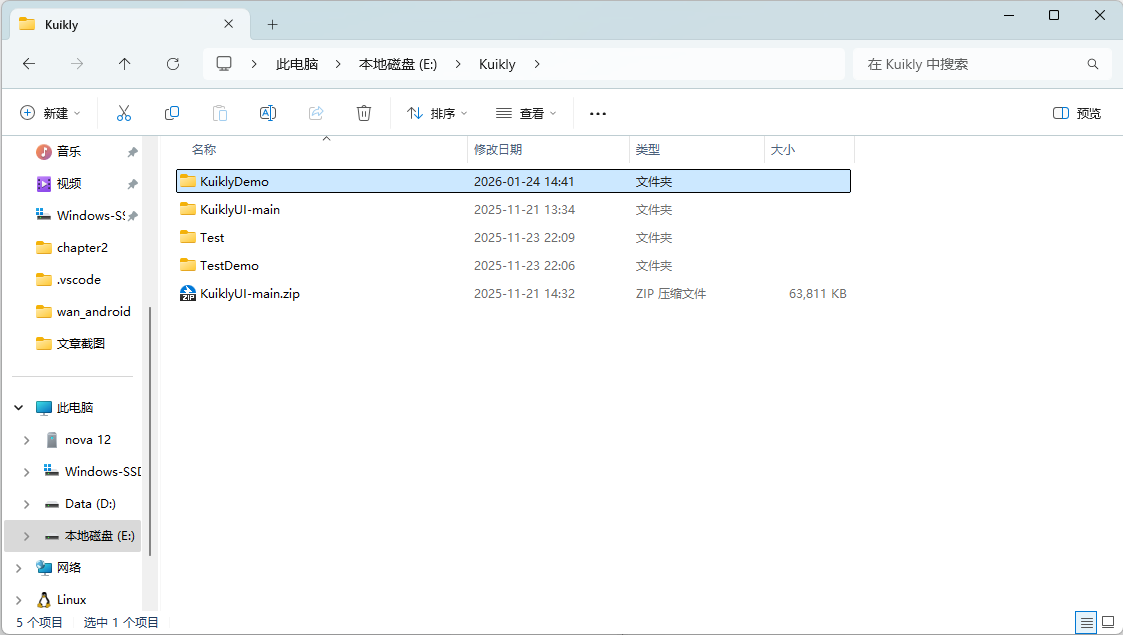1123x635 pixels.
Task: Open Network in navigation pane
Action: [69, 568]
